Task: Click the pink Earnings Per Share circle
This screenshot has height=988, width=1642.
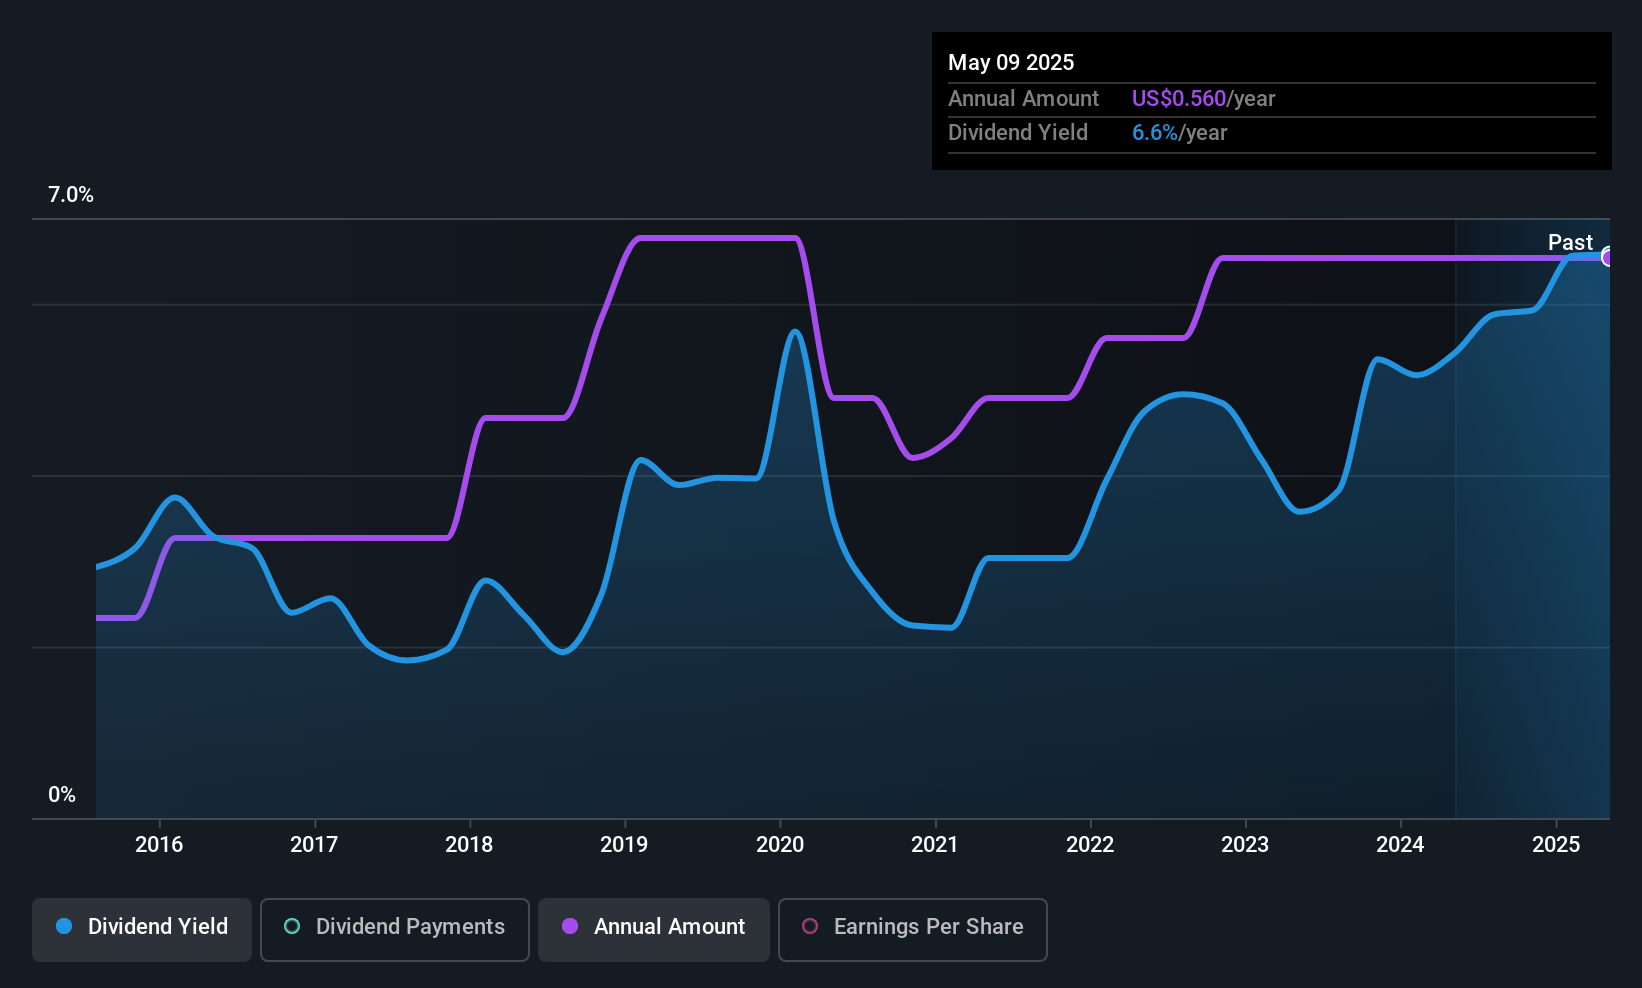Action: click(x=810, y=927)
